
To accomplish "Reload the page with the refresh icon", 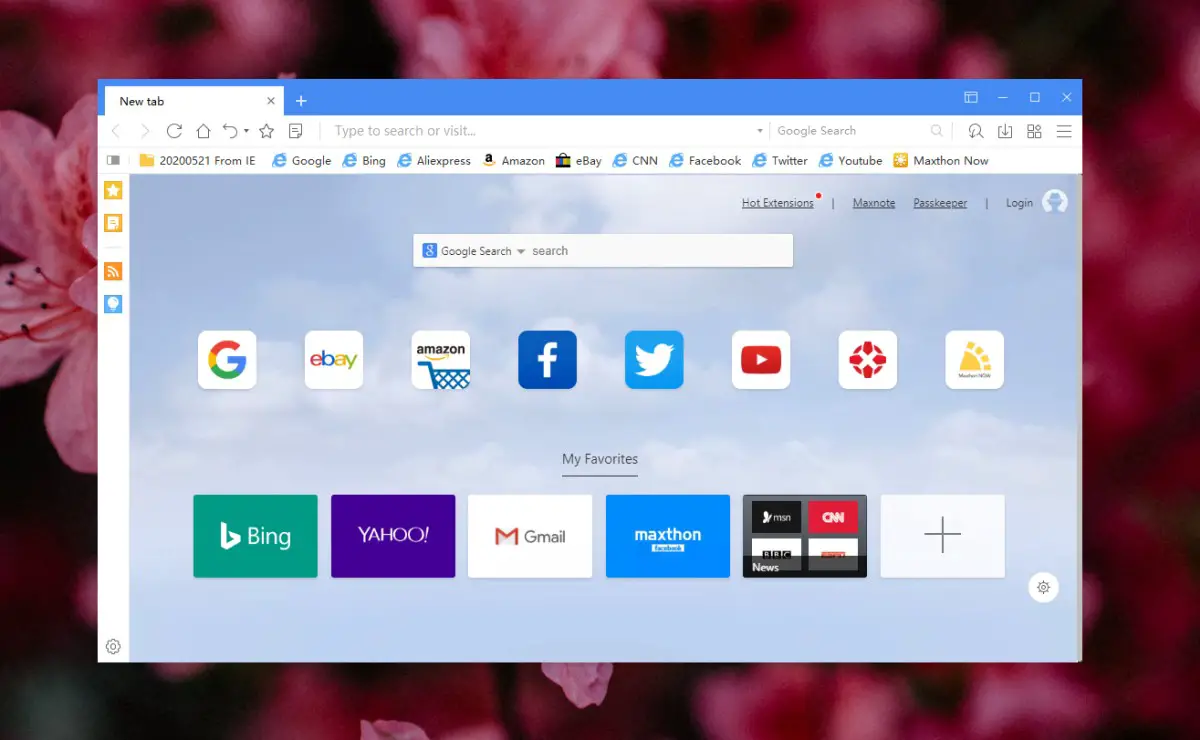I will [174, 131].
